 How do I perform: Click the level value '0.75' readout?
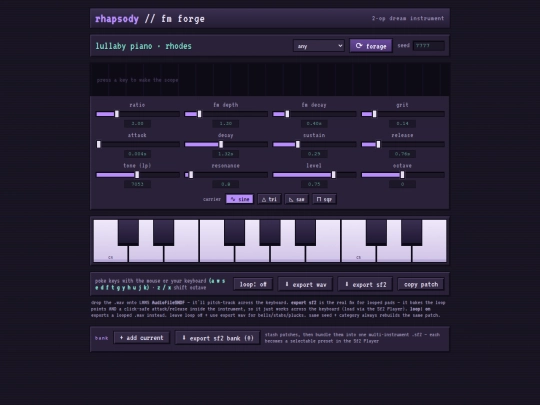click(x=314, y=184)
